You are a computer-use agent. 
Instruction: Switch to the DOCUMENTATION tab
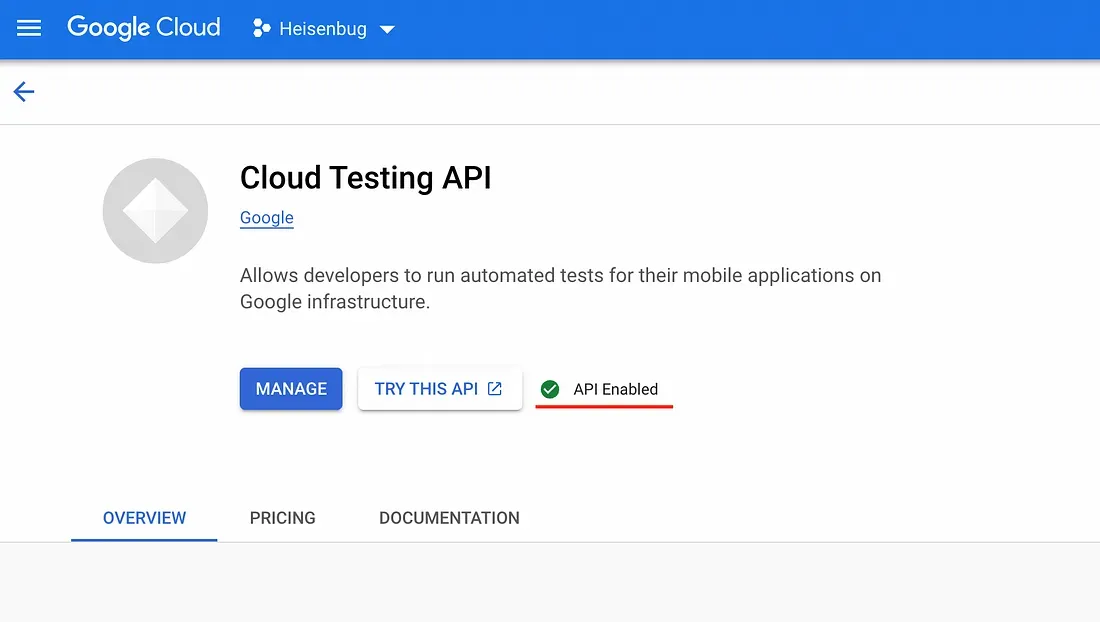(x=450, y=518)
